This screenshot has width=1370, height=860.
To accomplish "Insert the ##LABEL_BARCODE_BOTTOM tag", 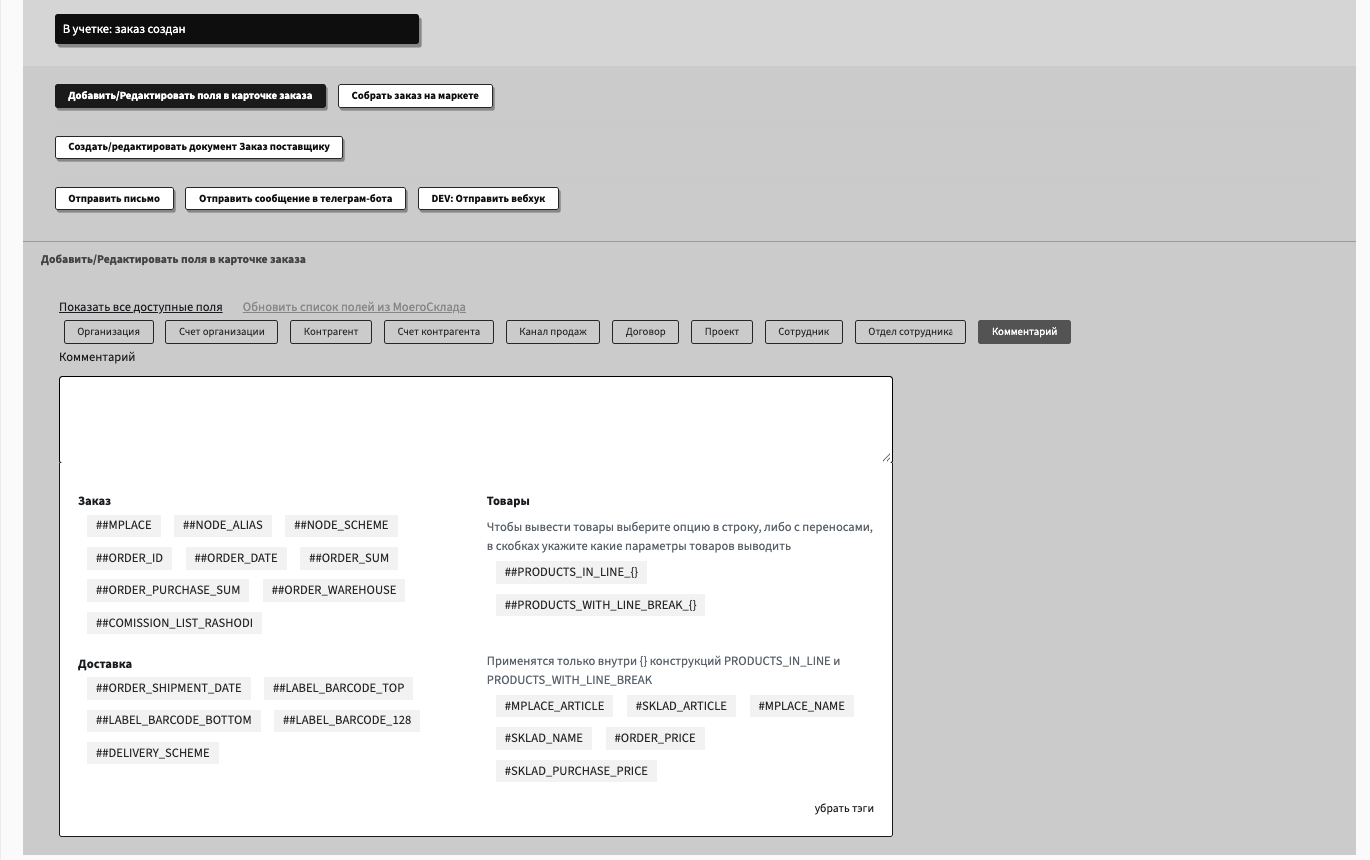I will point(174,720).
